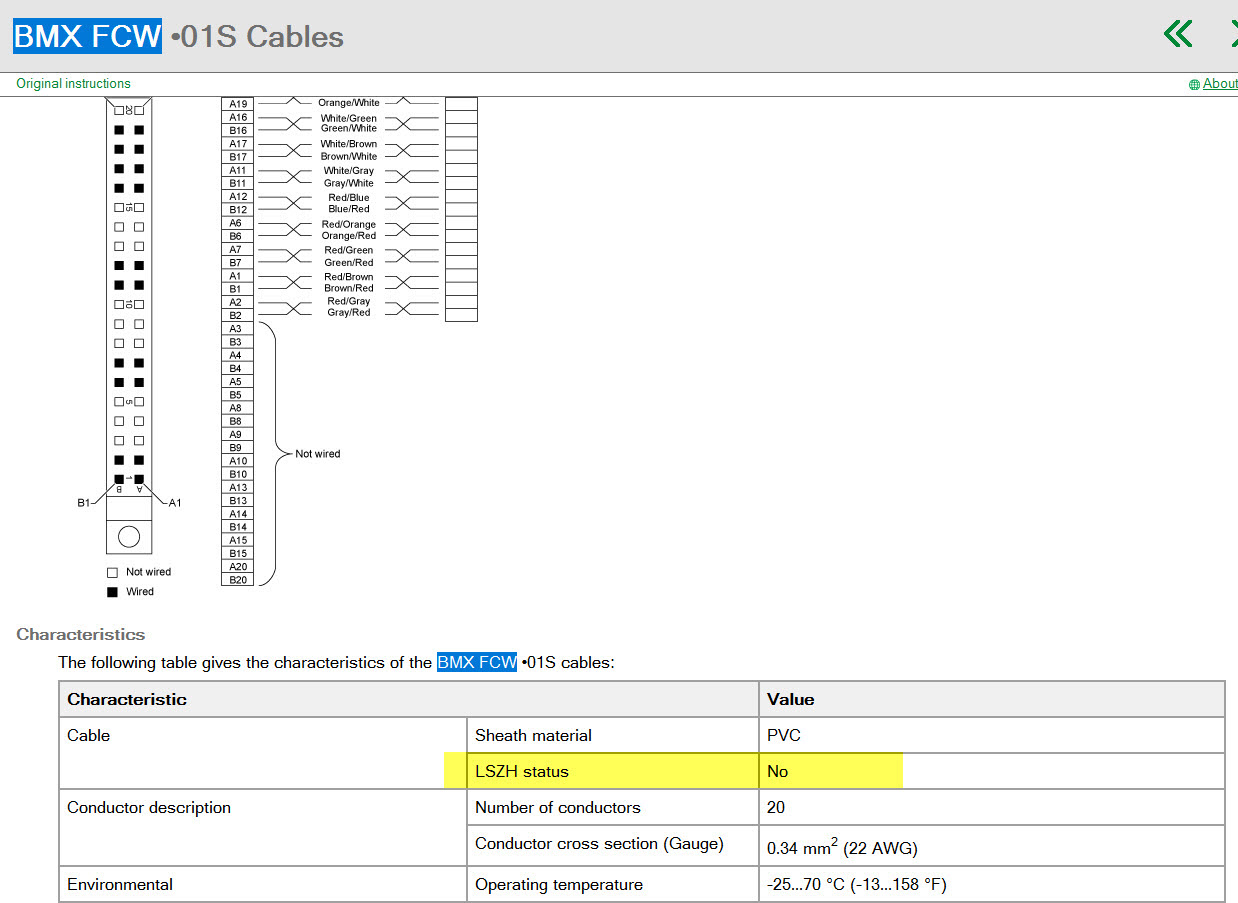The width and height of the screenshot is (1238, 903).
Task: Click the 'Not wired' brace label in diagram
Action: point(318,454)
